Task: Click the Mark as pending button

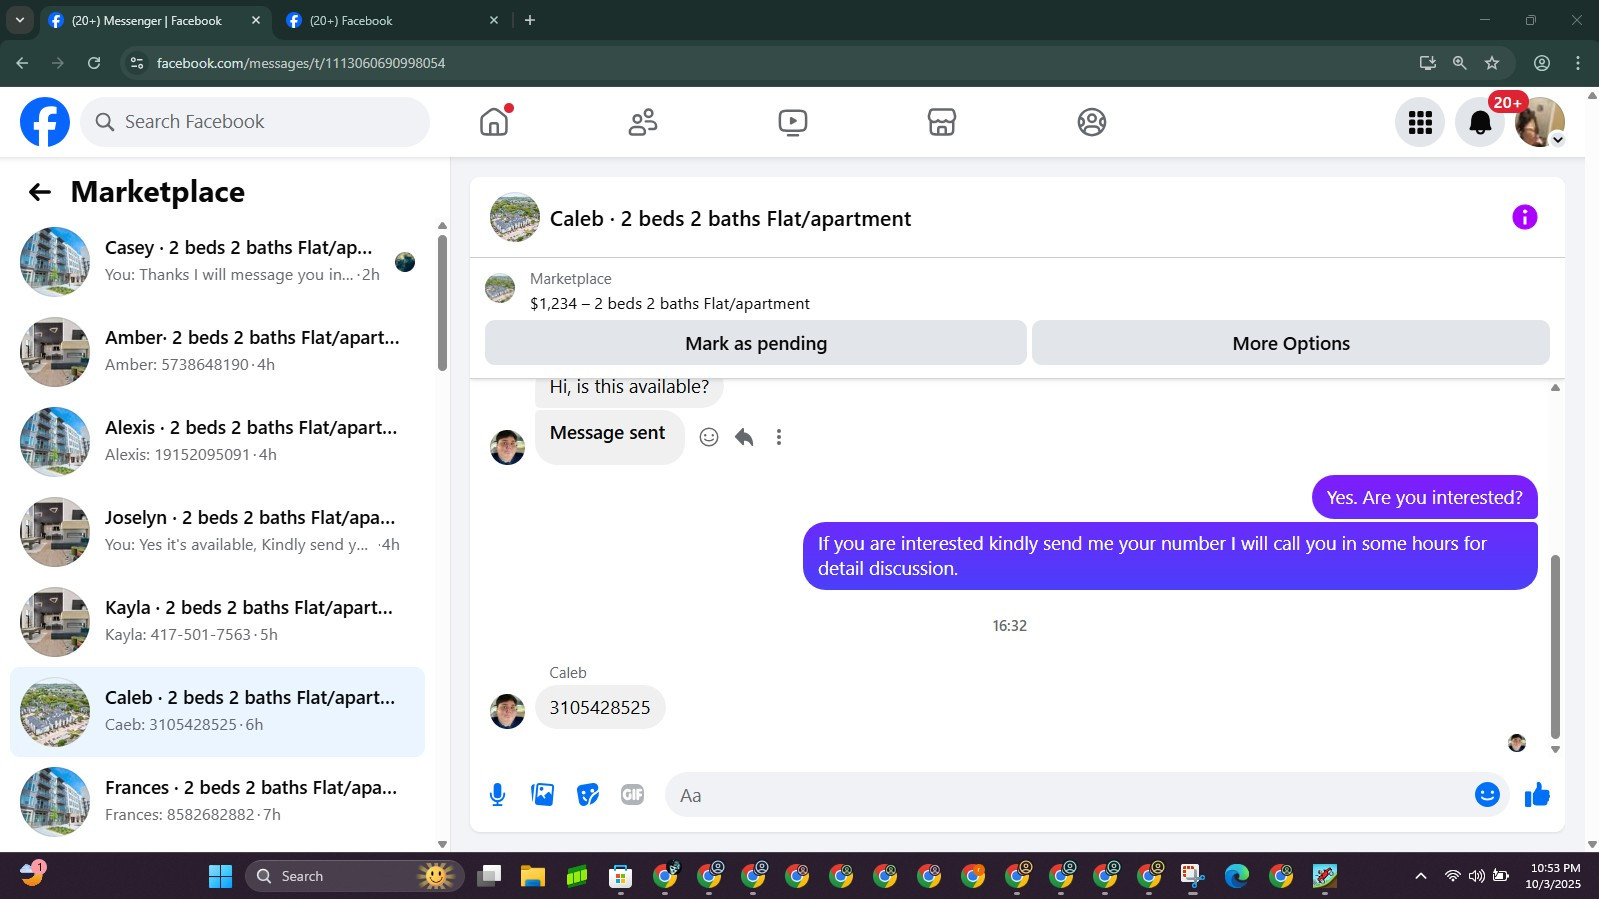Action: [756, 343]
